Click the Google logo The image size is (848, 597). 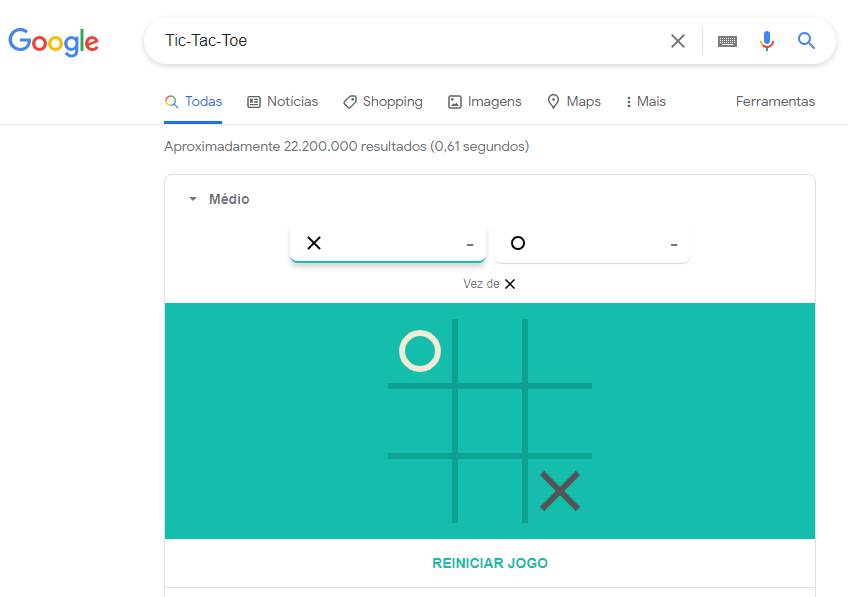[x=53, y=42]
